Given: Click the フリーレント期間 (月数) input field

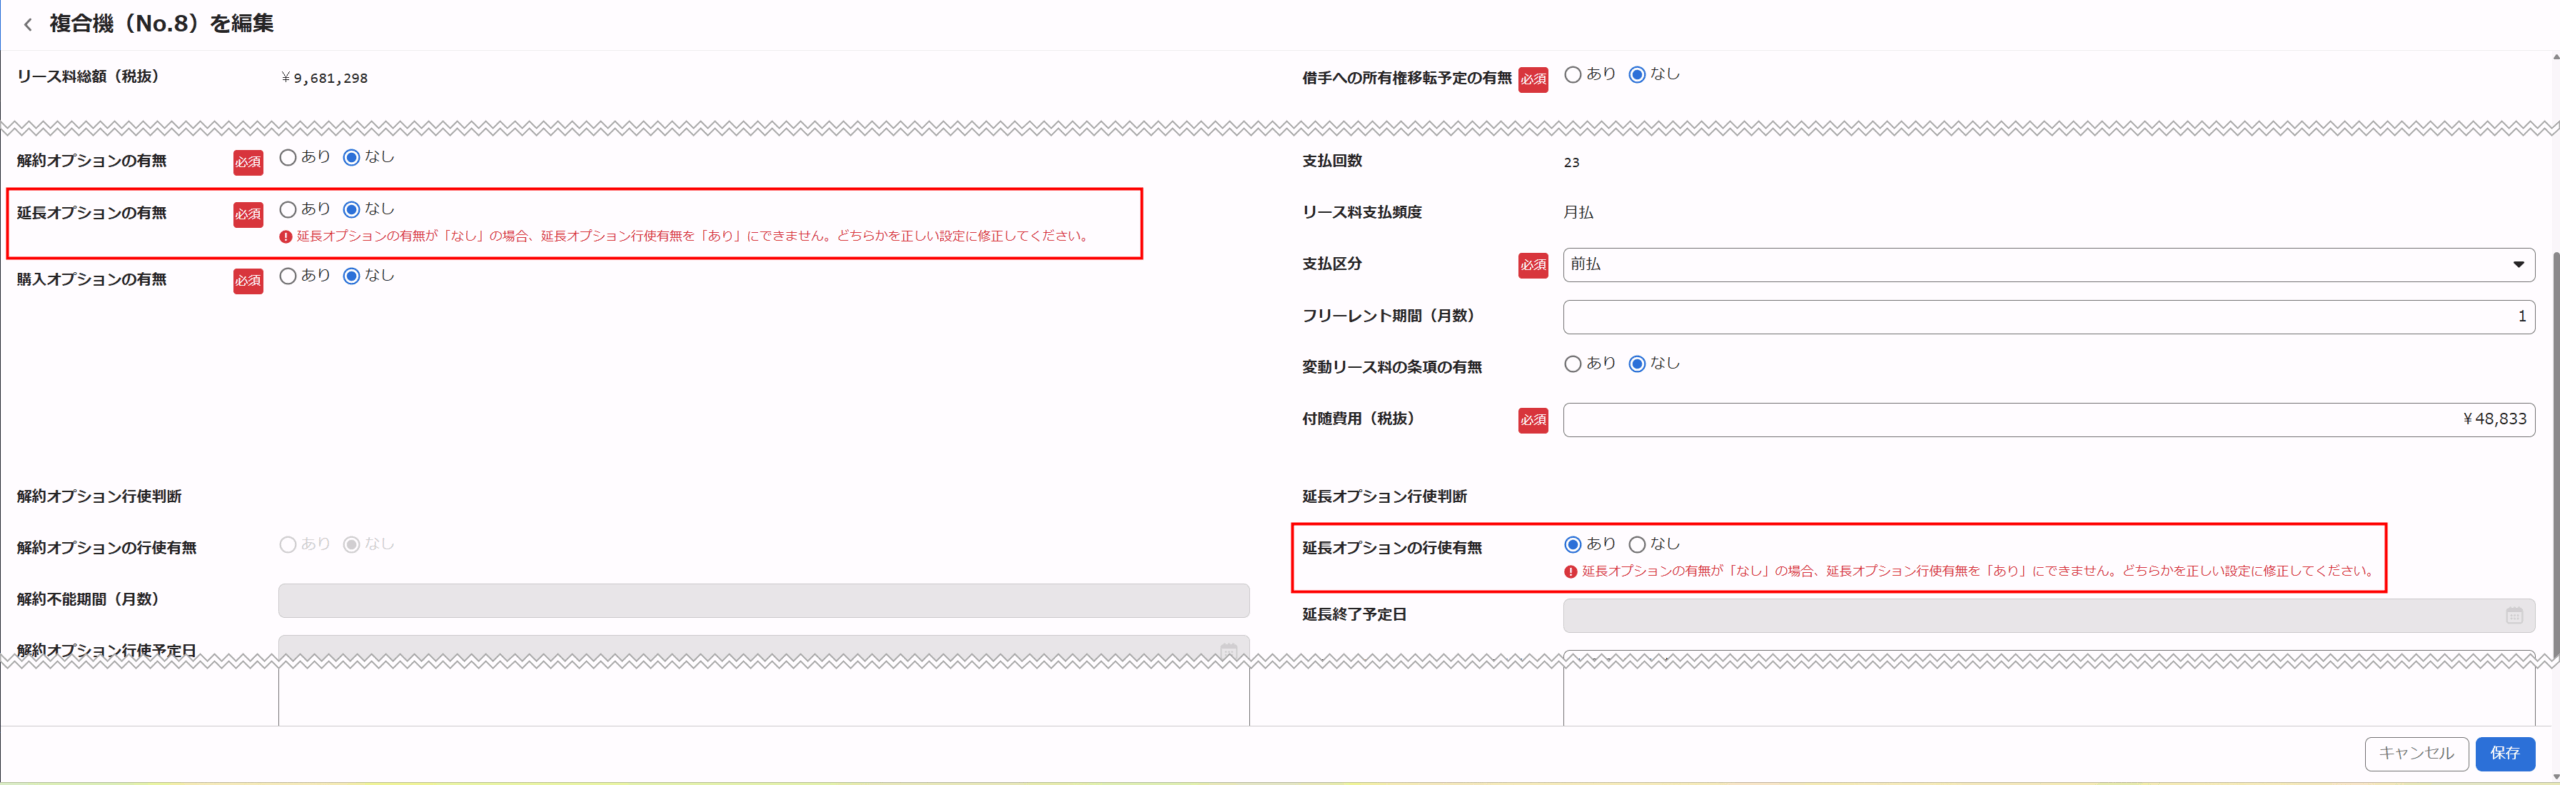Looking at the screenshot, I should coord(2048,317).
